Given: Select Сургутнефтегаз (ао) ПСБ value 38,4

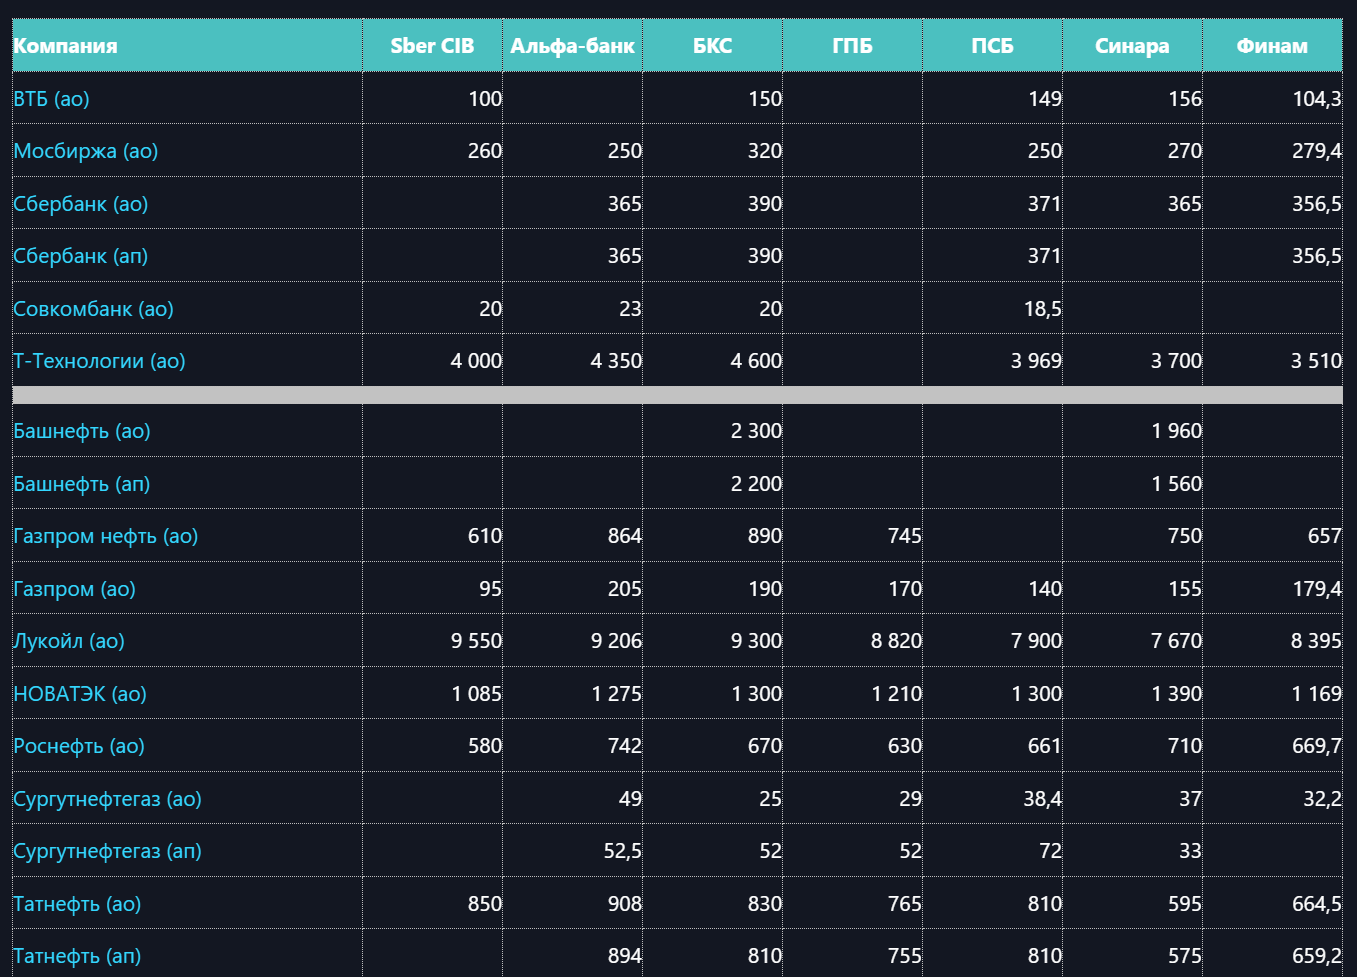Looking at the screenshot, I should click(1043, 799).
